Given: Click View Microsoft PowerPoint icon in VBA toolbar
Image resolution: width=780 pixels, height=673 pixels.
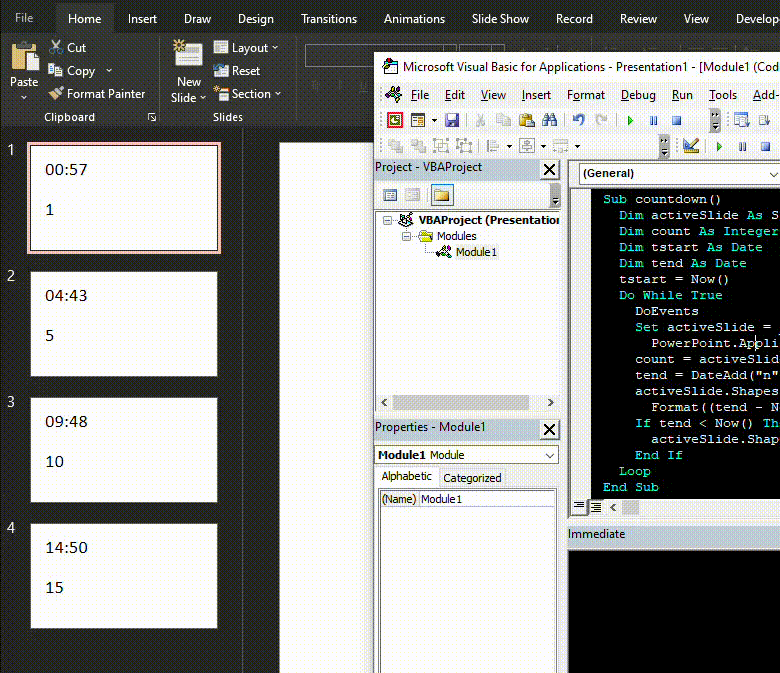Looking at the screenshot, I should click(395, 120).
